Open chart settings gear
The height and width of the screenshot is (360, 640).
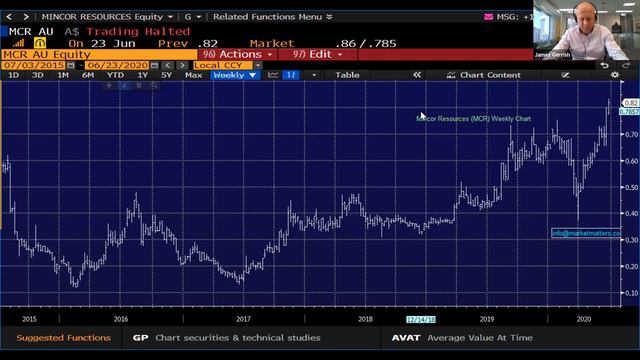pyautogui.click(x=615, y=75)
